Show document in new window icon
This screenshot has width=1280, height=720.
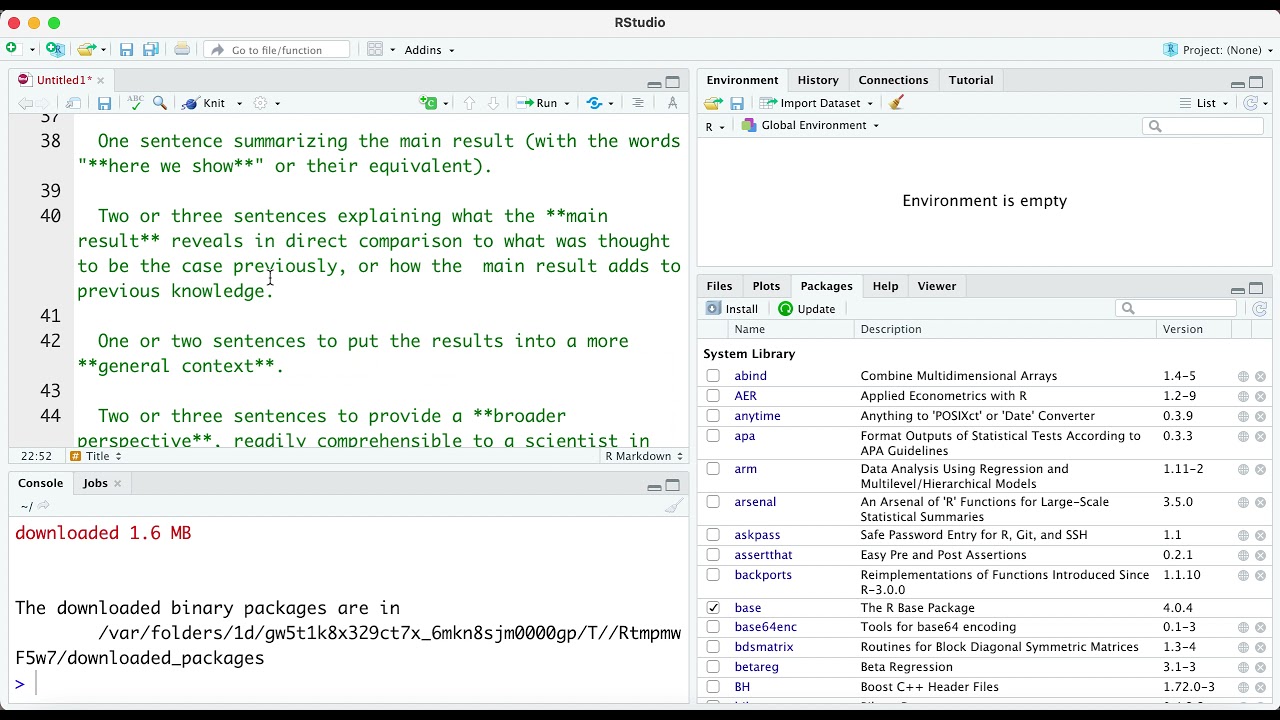(x=73, y=103)
